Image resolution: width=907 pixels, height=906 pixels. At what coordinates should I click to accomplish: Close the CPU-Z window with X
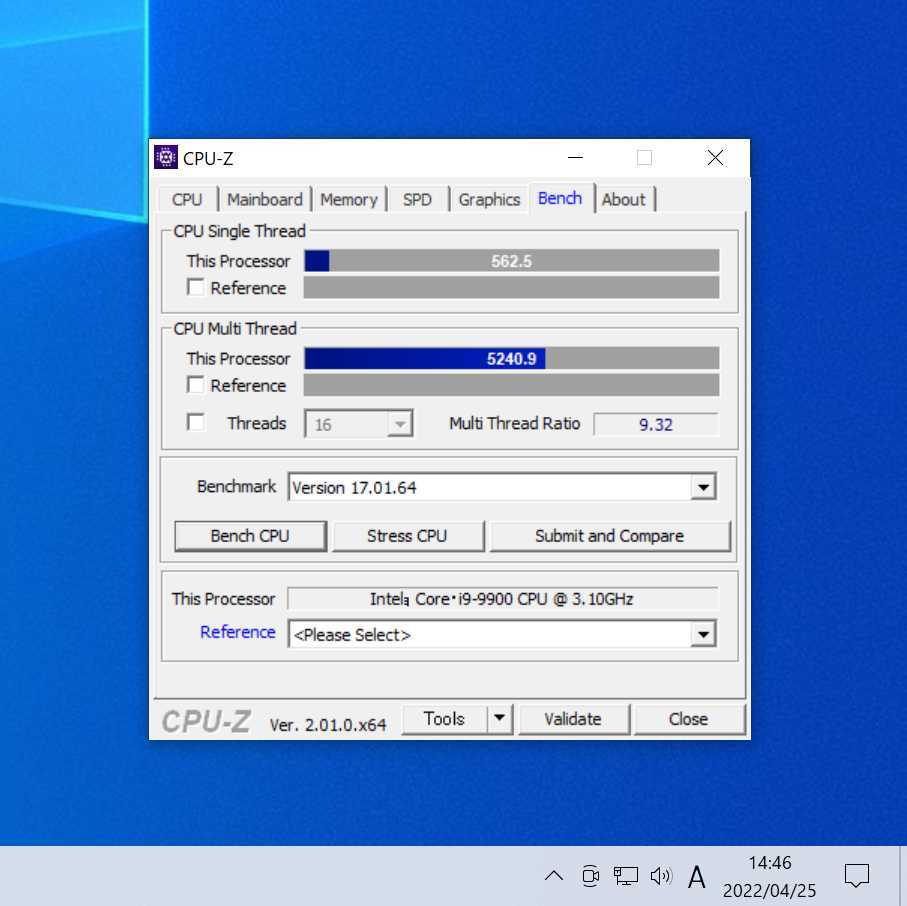[715, 157]
